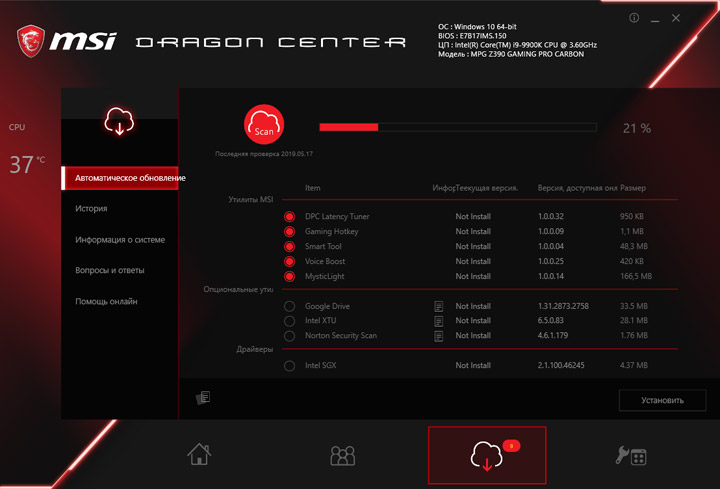Viewport: 720px width, 489px height.
Task: Click Gaming Hotkey item name
Action: pyautogui.click(x=332, y=231)
